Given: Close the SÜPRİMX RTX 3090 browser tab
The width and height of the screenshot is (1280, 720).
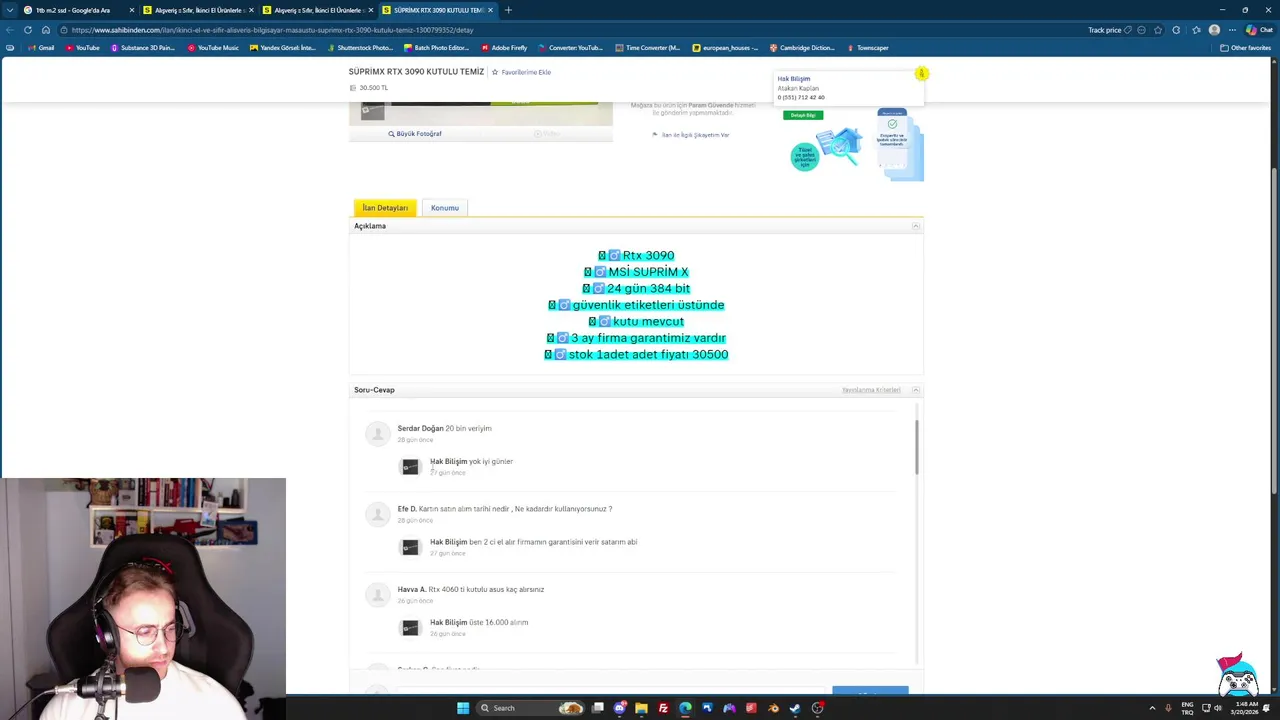Looking at the screenshot, I should (490, 10).
